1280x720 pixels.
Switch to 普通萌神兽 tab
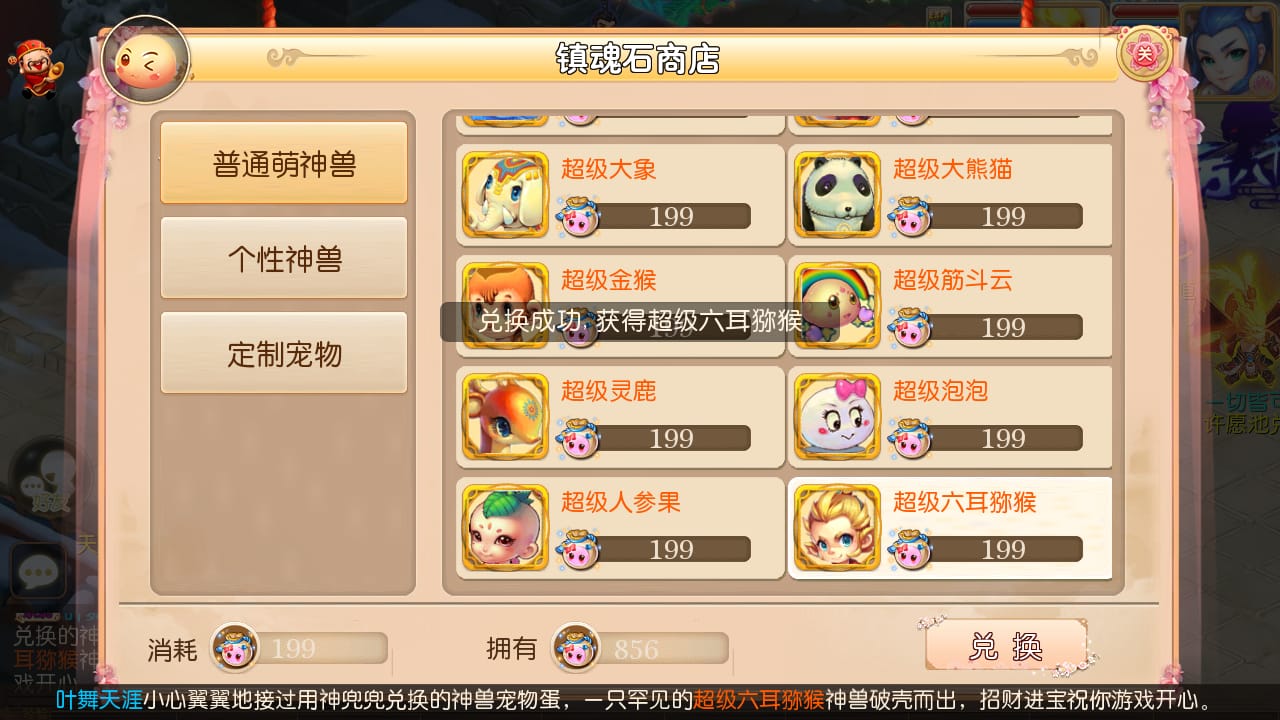pos(284,163)
